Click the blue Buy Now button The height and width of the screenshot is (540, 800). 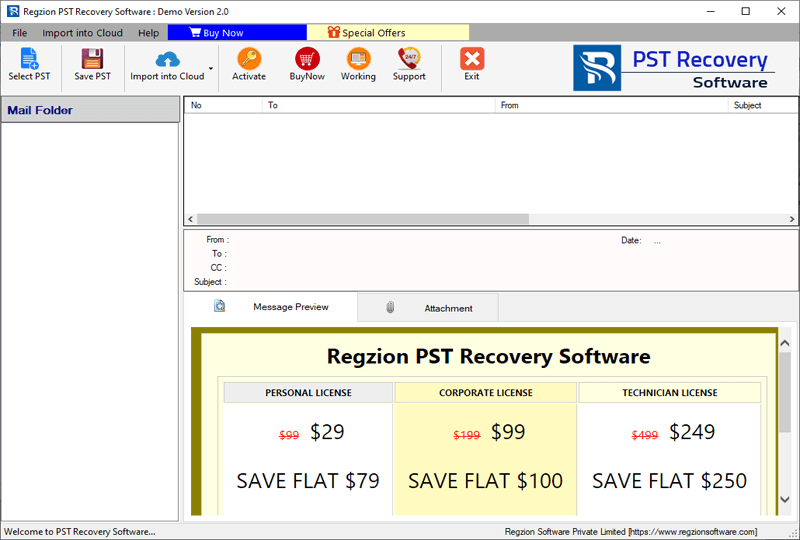click(237, 33)
